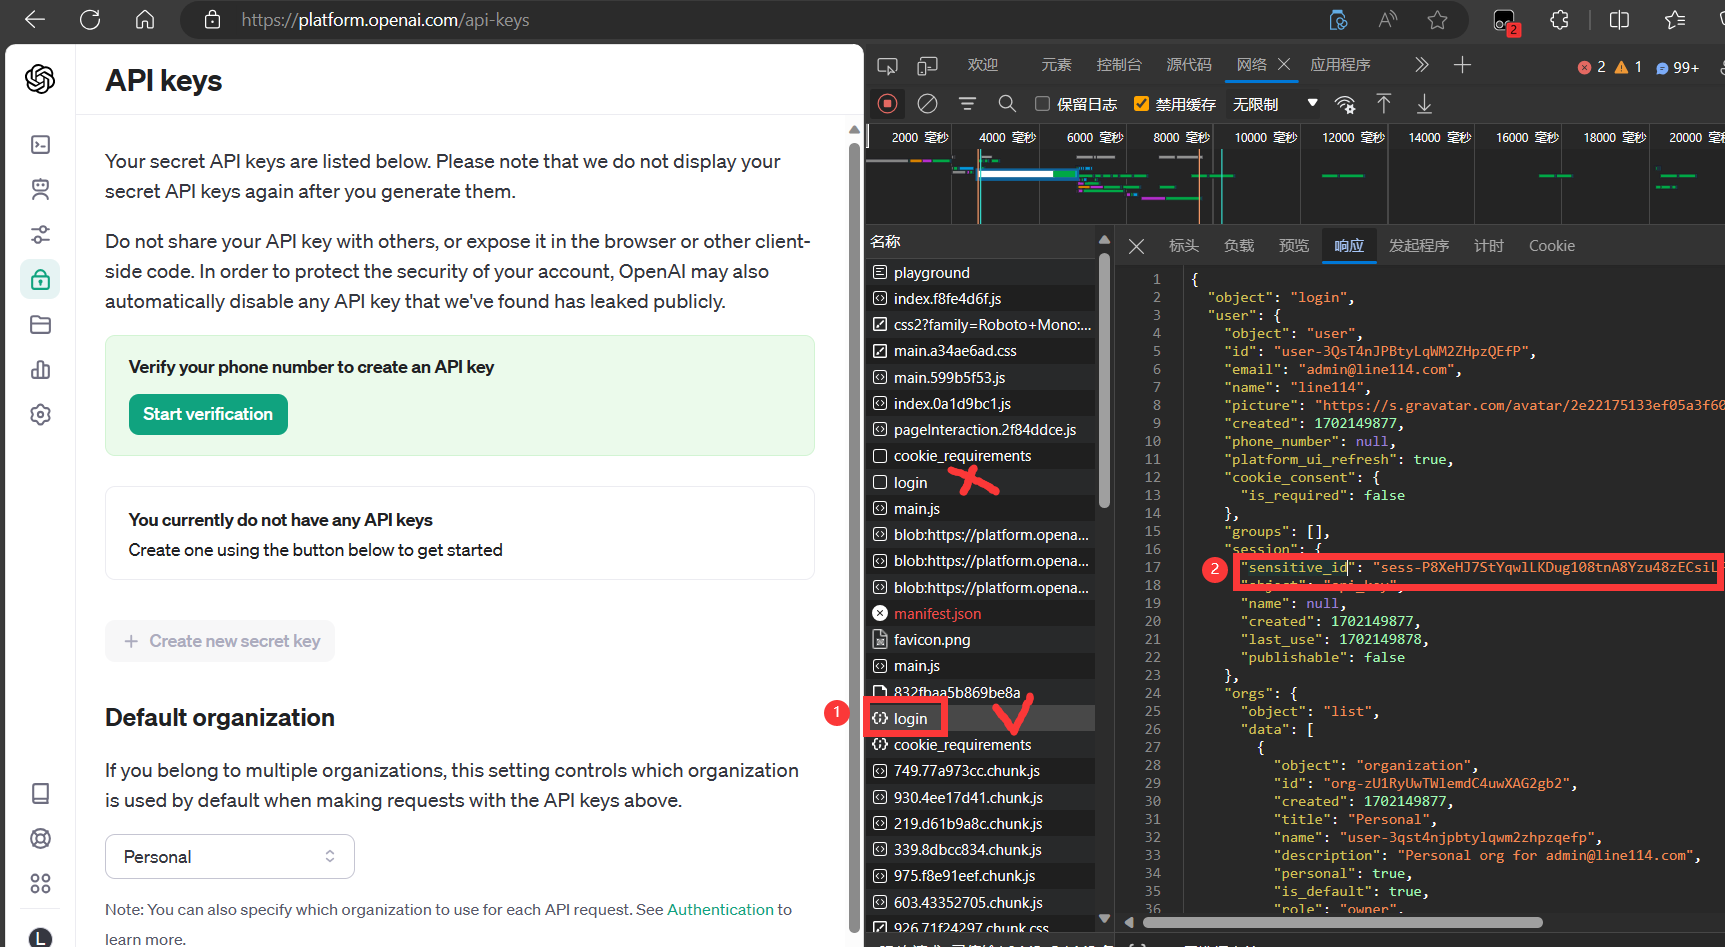
Task: Click Create new secret key button
Action: click(x=220, y=641)
